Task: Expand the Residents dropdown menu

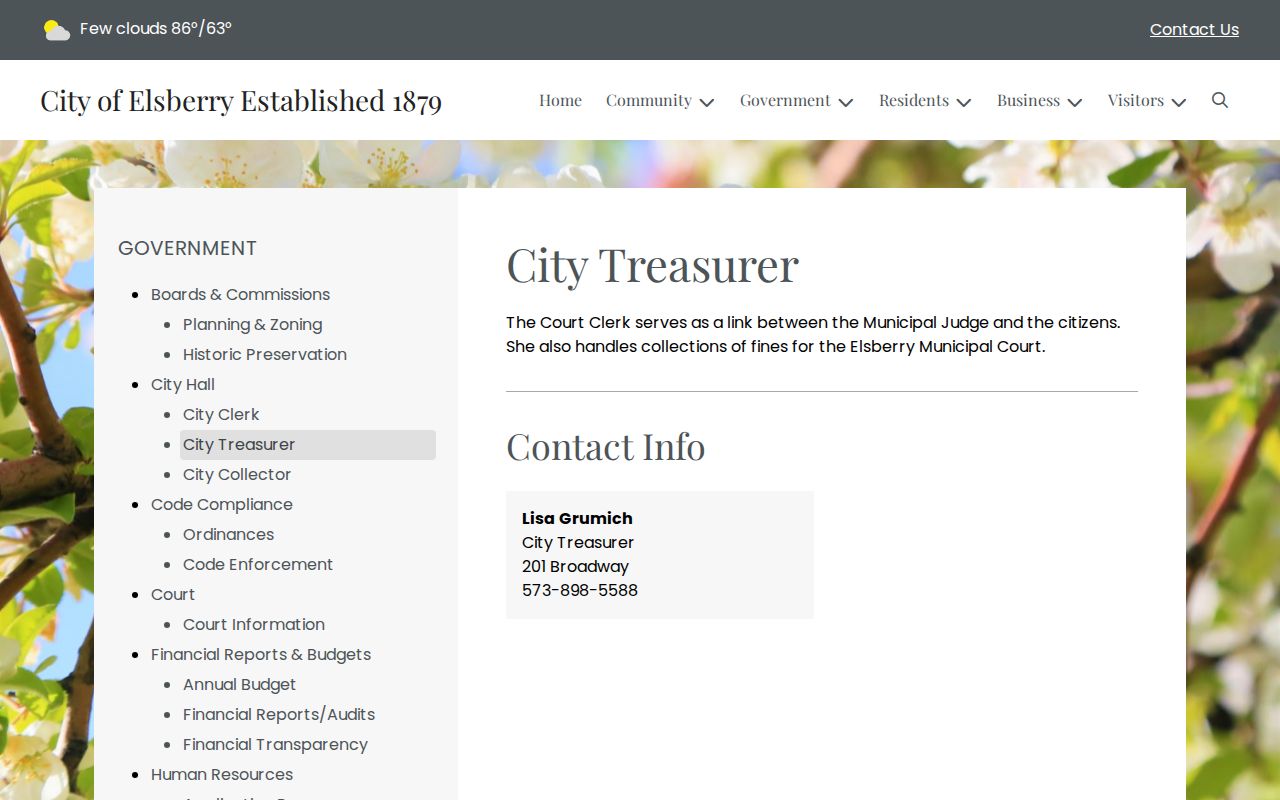Action: pos(925,100)
